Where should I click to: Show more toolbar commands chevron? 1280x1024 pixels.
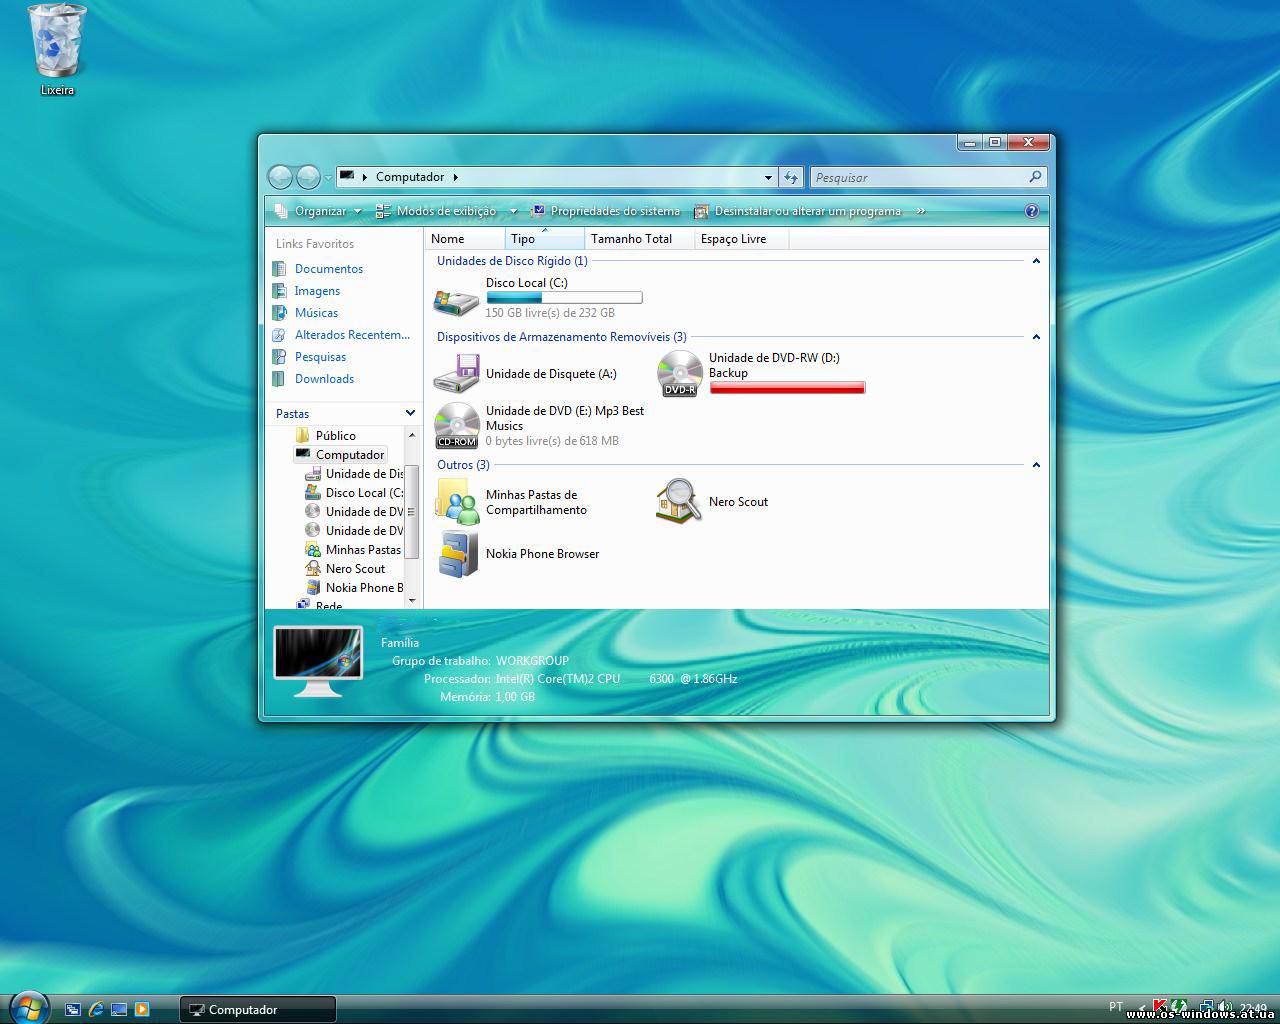coord(921,211)
